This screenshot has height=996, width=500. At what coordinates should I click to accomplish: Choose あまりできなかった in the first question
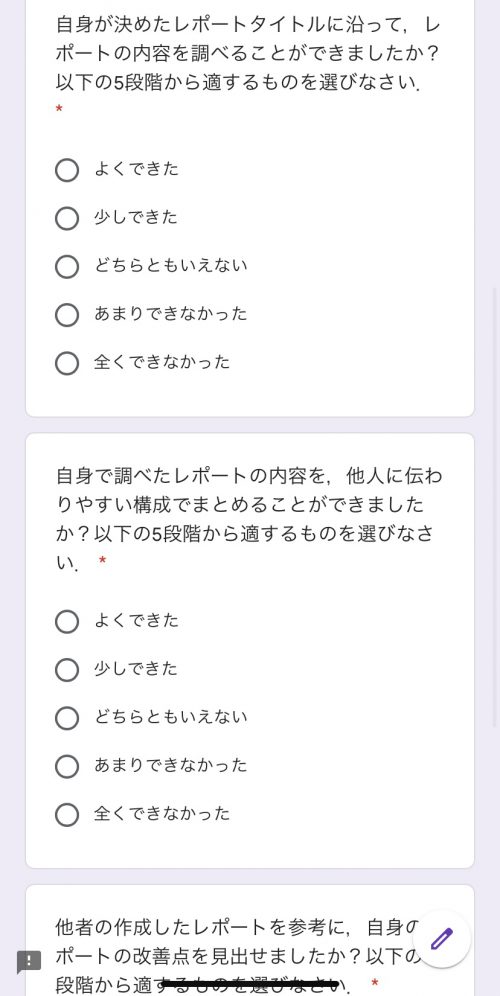[x=67, y=314]
